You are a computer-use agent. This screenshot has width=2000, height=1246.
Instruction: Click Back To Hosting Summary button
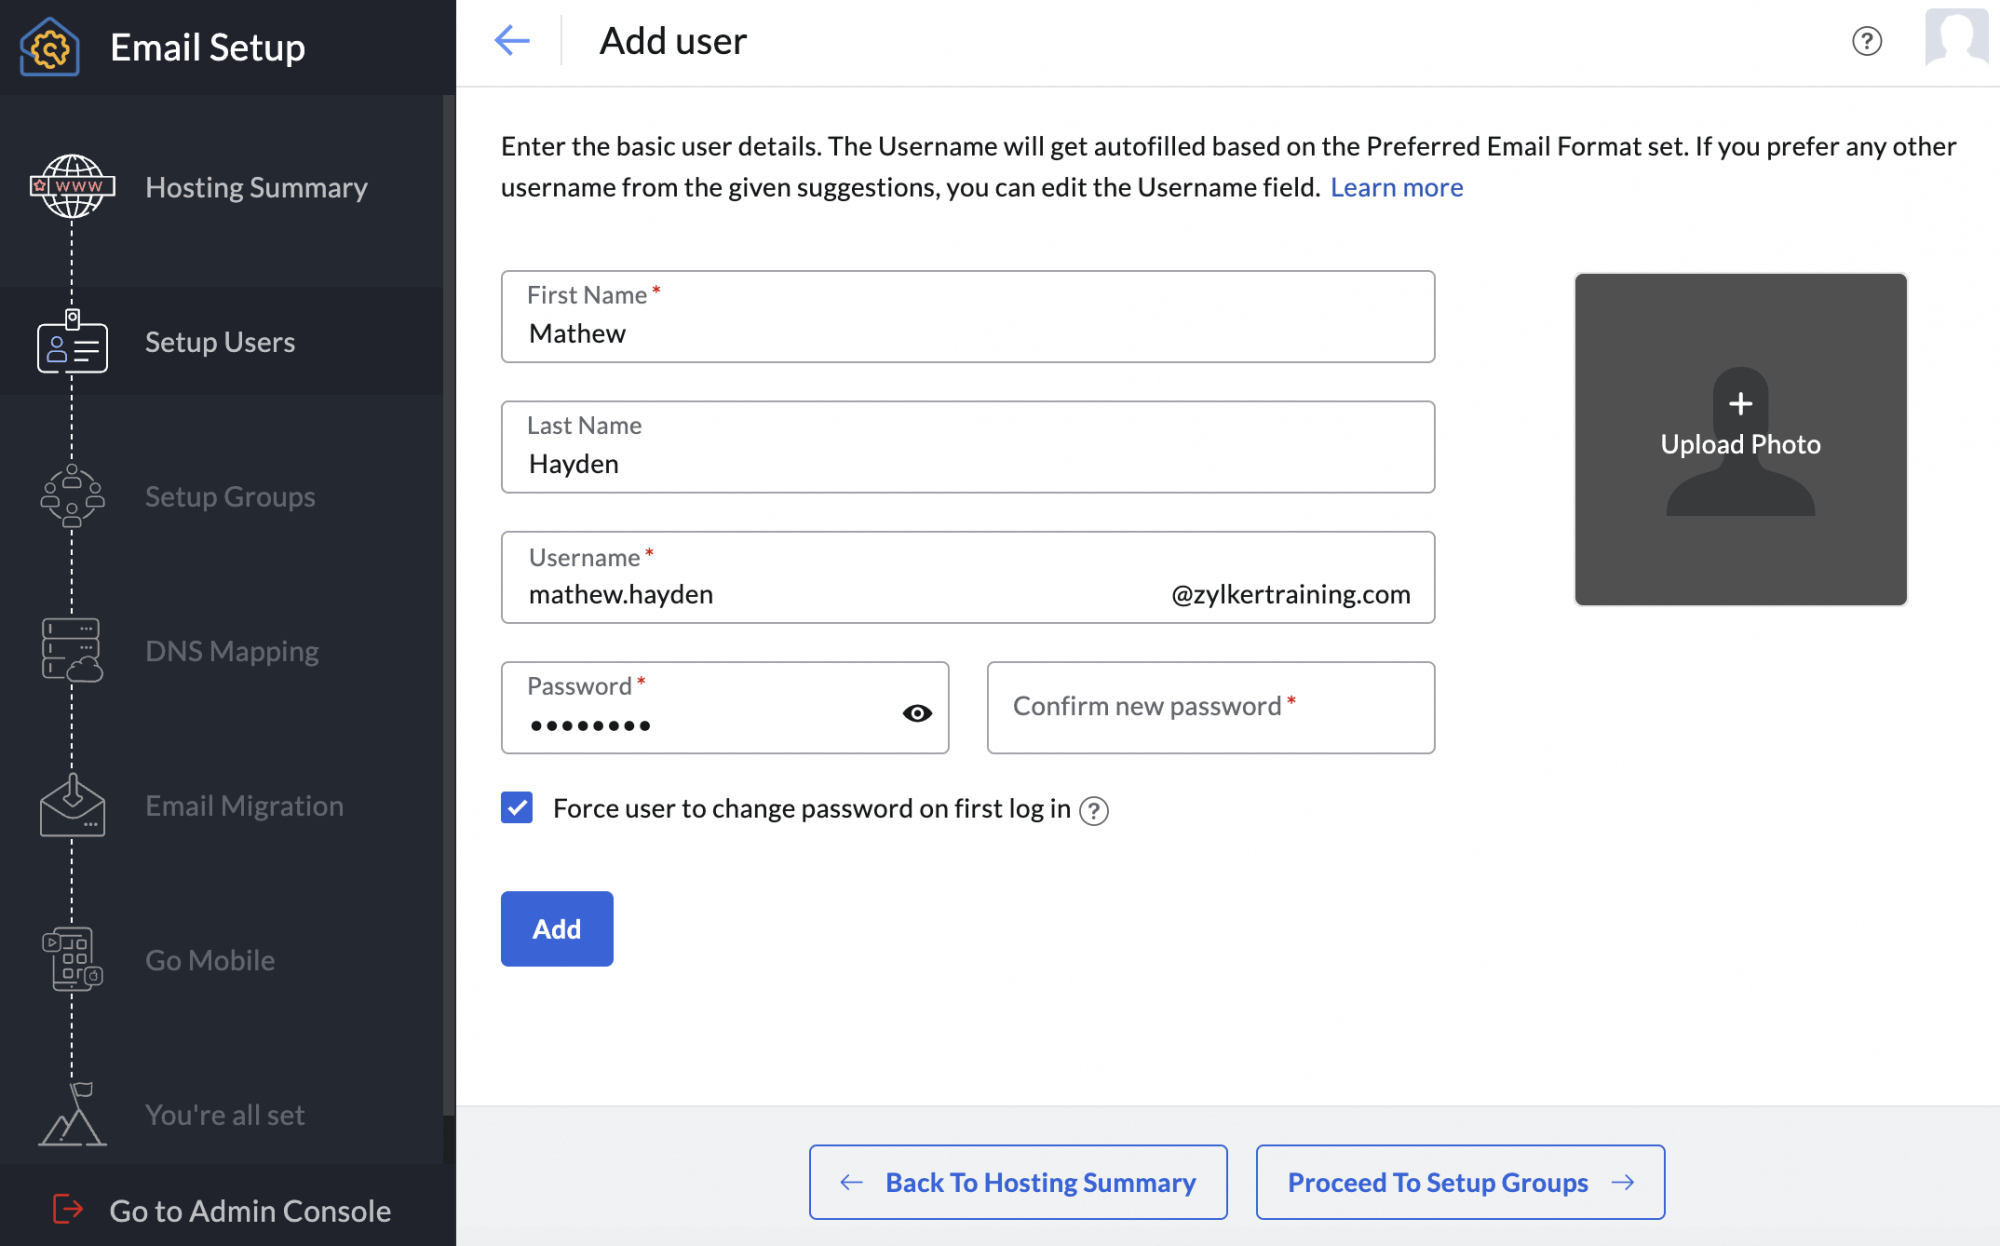[x=1018, y=1182]
